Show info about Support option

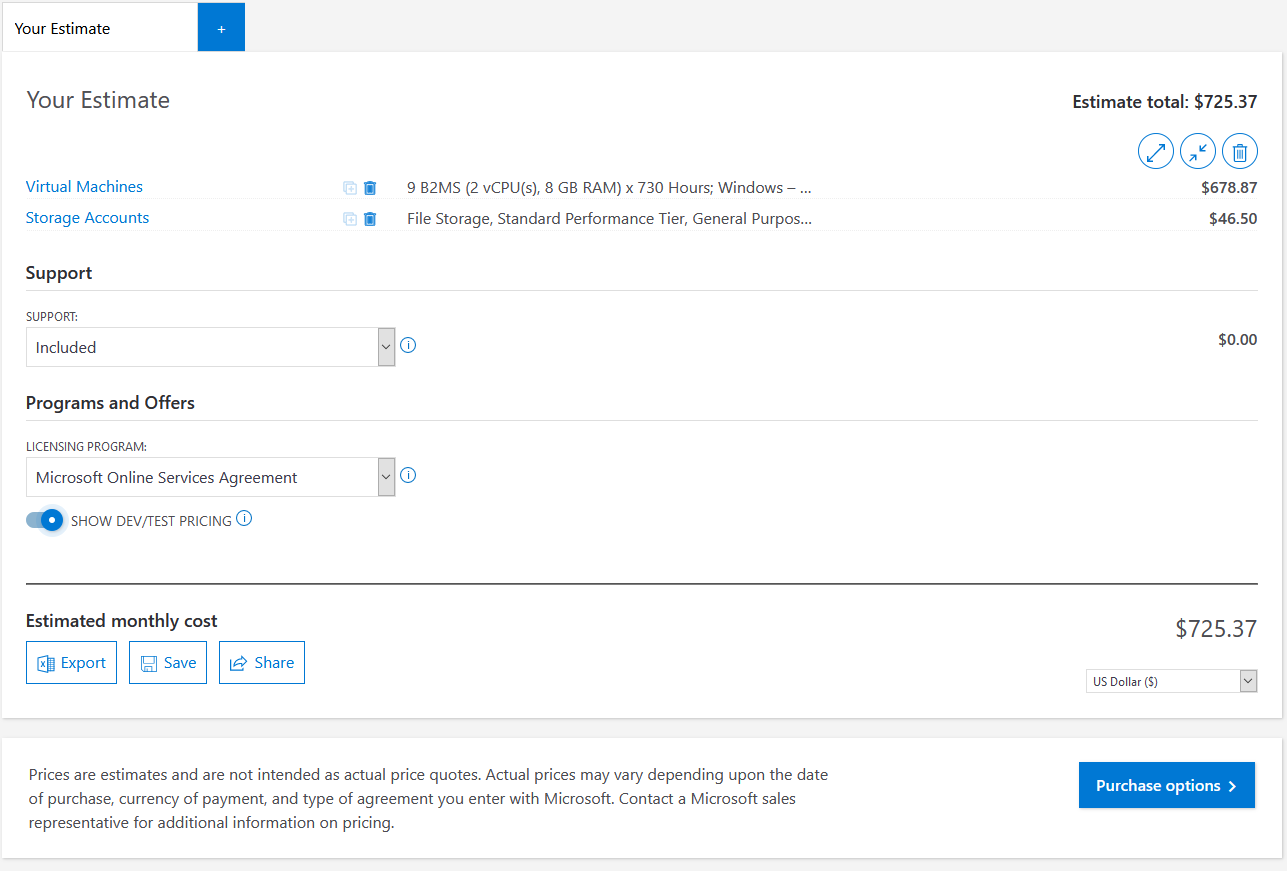click(408, 345)
